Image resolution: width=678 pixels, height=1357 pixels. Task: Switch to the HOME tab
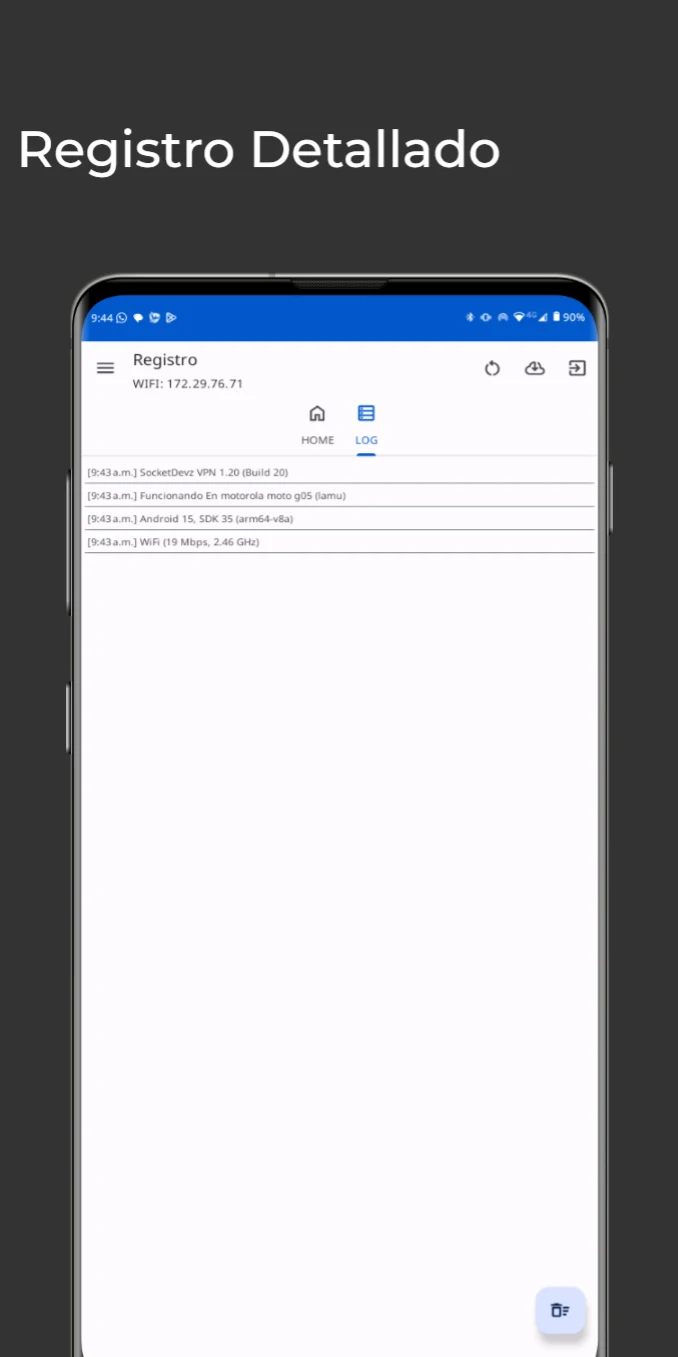(317, 425)
